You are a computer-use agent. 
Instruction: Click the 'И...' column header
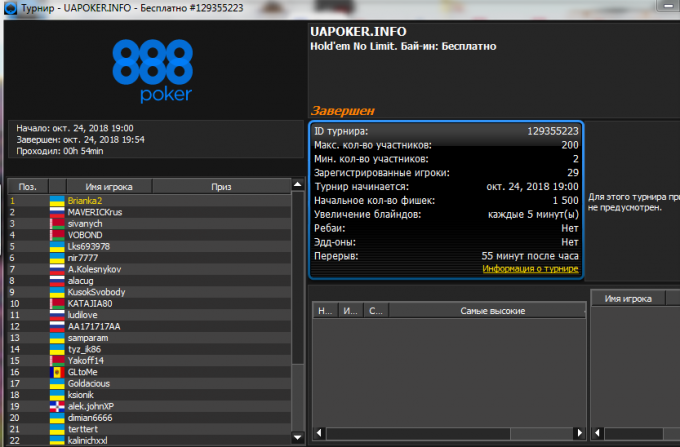350,311
